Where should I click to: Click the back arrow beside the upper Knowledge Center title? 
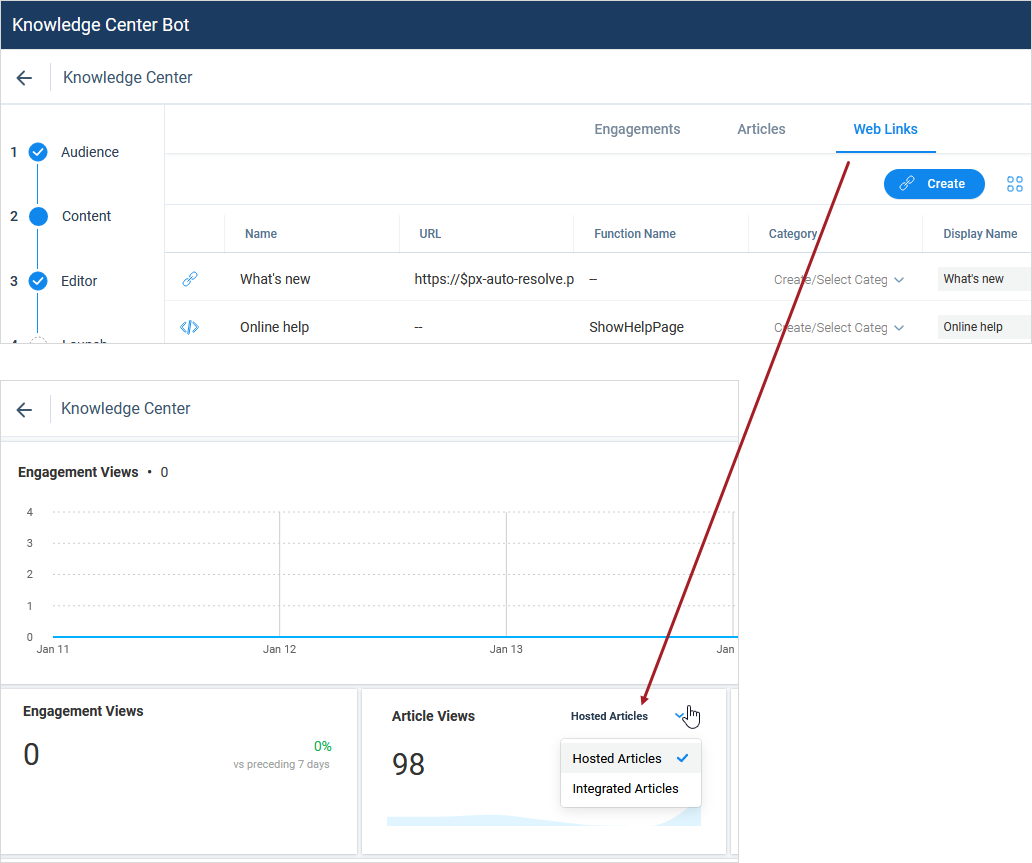(24, 78)
